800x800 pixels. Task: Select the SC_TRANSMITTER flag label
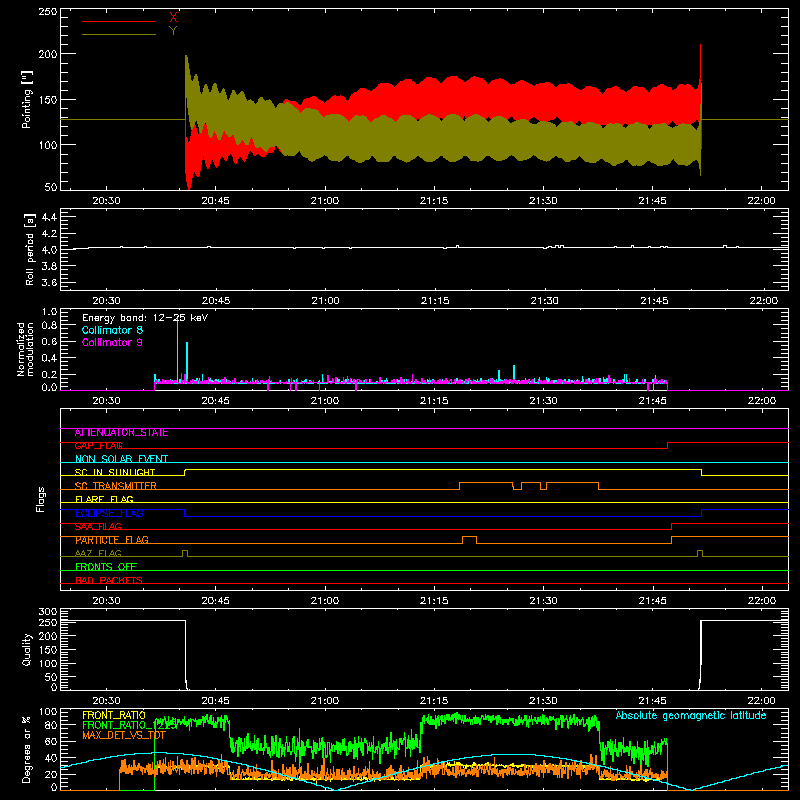coord(116,486)
